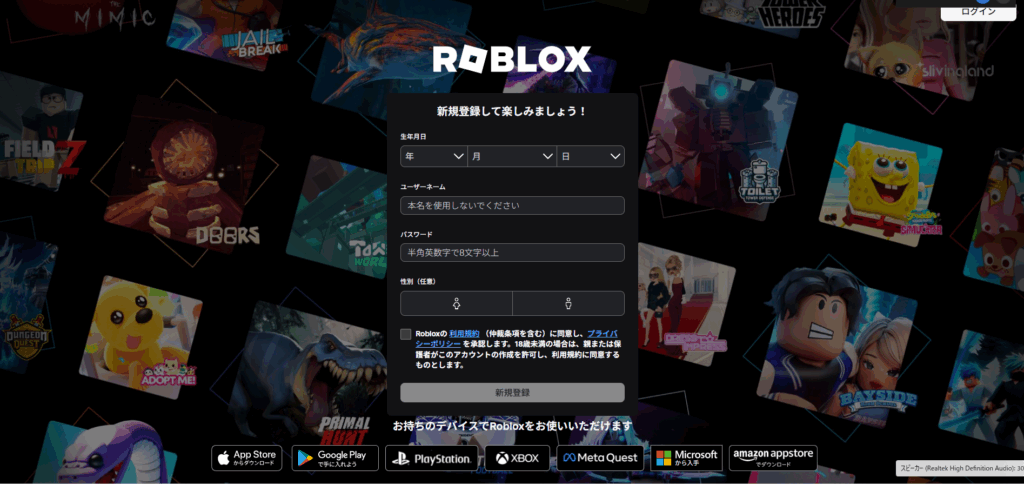Screen dimensions: 1024x484
Task: Open the Google Play badge
Action: click(328, 458)
